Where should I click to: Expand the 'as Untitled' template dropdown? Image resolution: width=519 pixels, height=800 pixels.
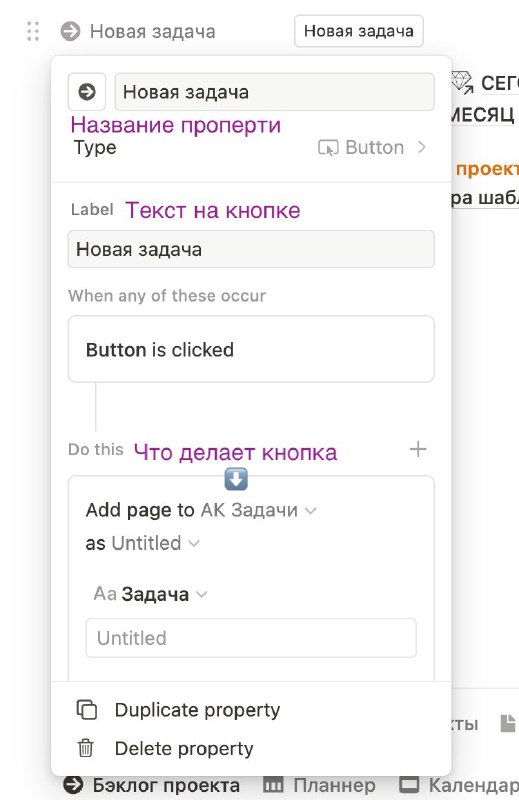[156, 543]
